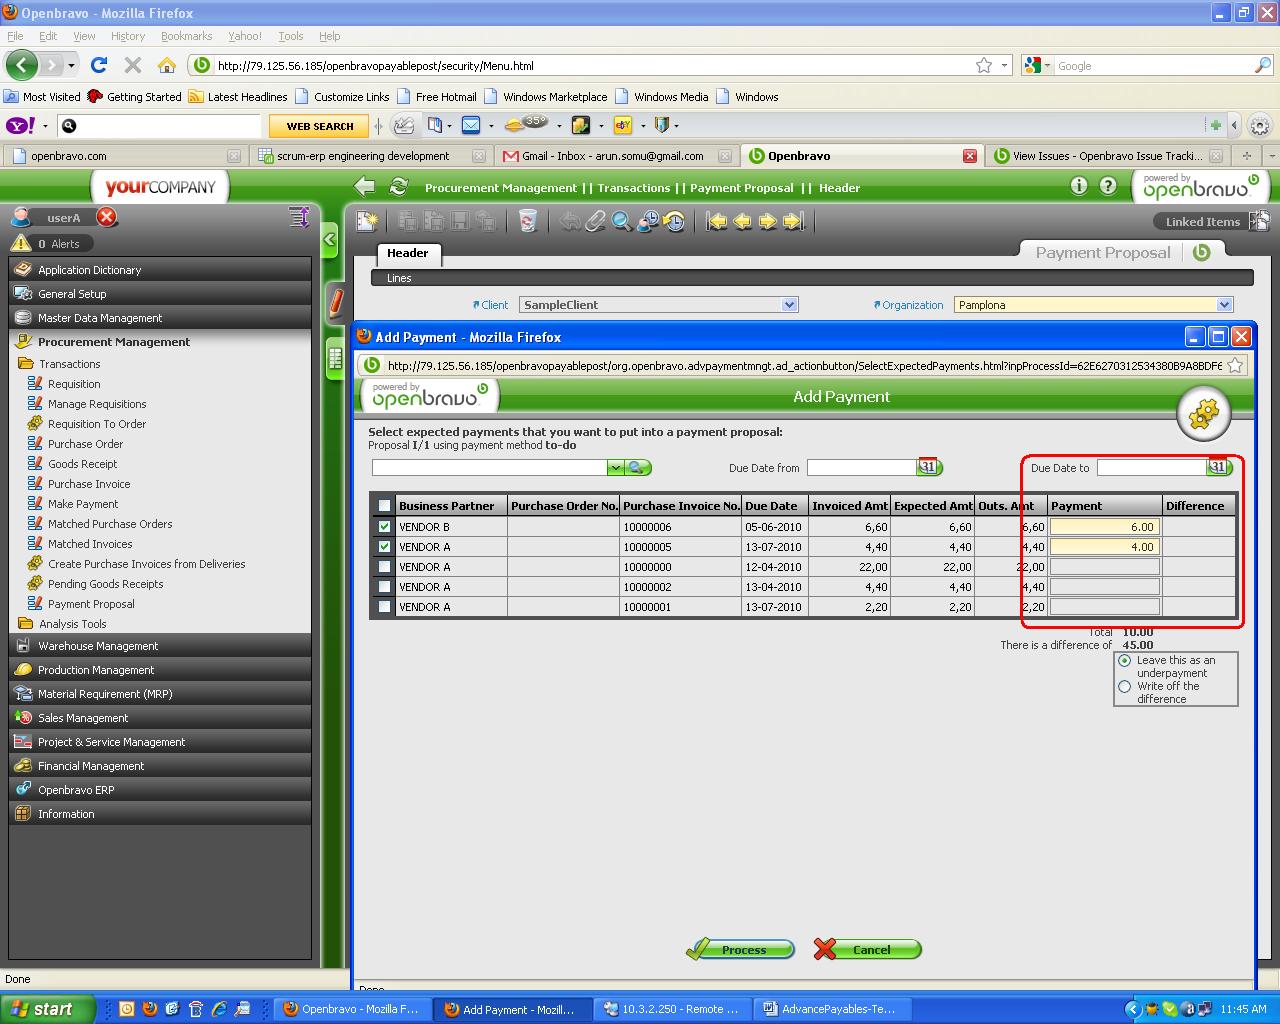Click the Process button
The image size is (1280, 1024).
point(741,950)
